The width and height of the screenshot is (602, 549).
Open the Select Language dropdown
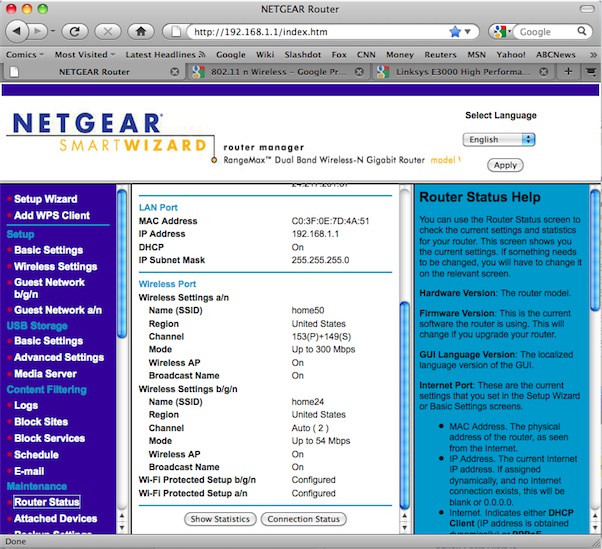(x=499, y=139)
